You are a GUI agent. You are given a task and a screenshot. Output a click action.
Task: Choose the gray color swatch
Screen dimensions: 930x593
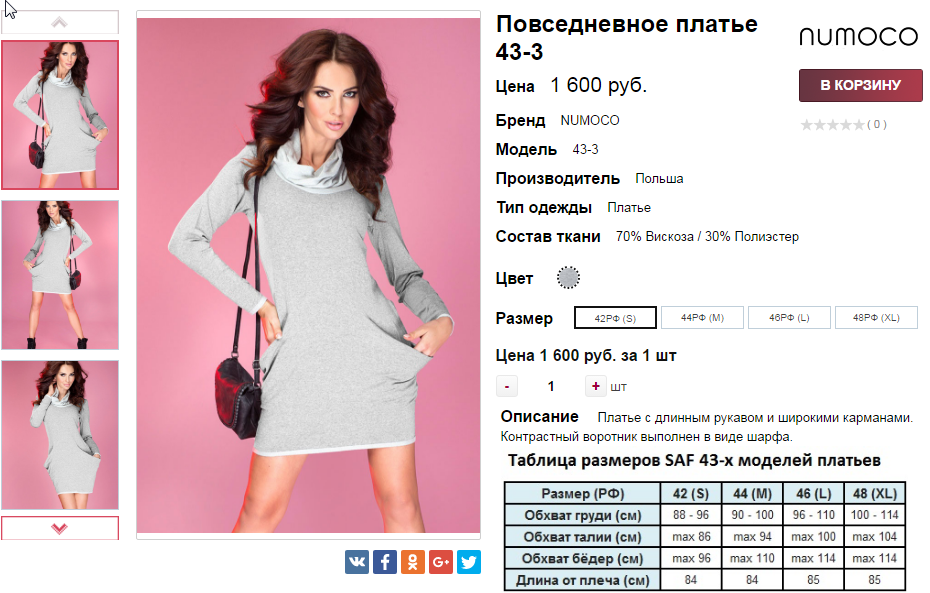click(x=568, y=278)
